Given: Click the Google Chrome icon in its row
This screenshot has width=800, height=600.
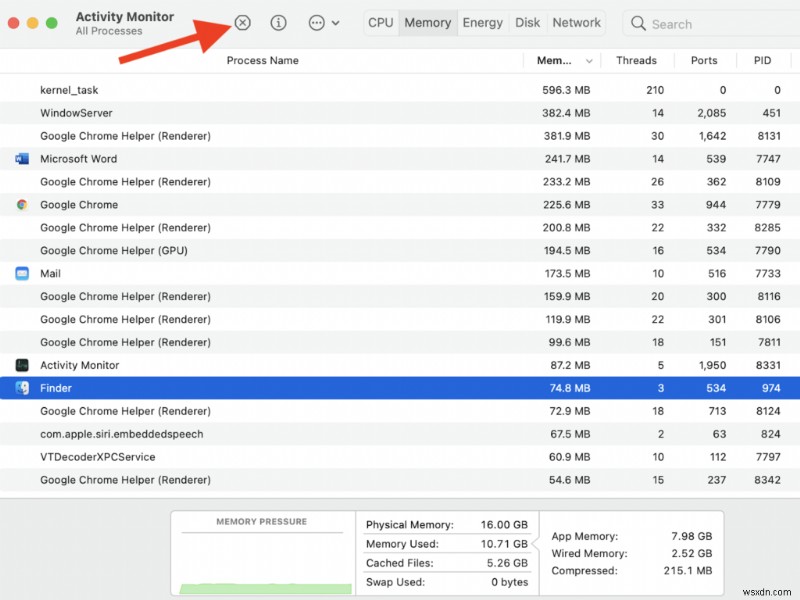Looking at the screenshot, I should (22, 204).
